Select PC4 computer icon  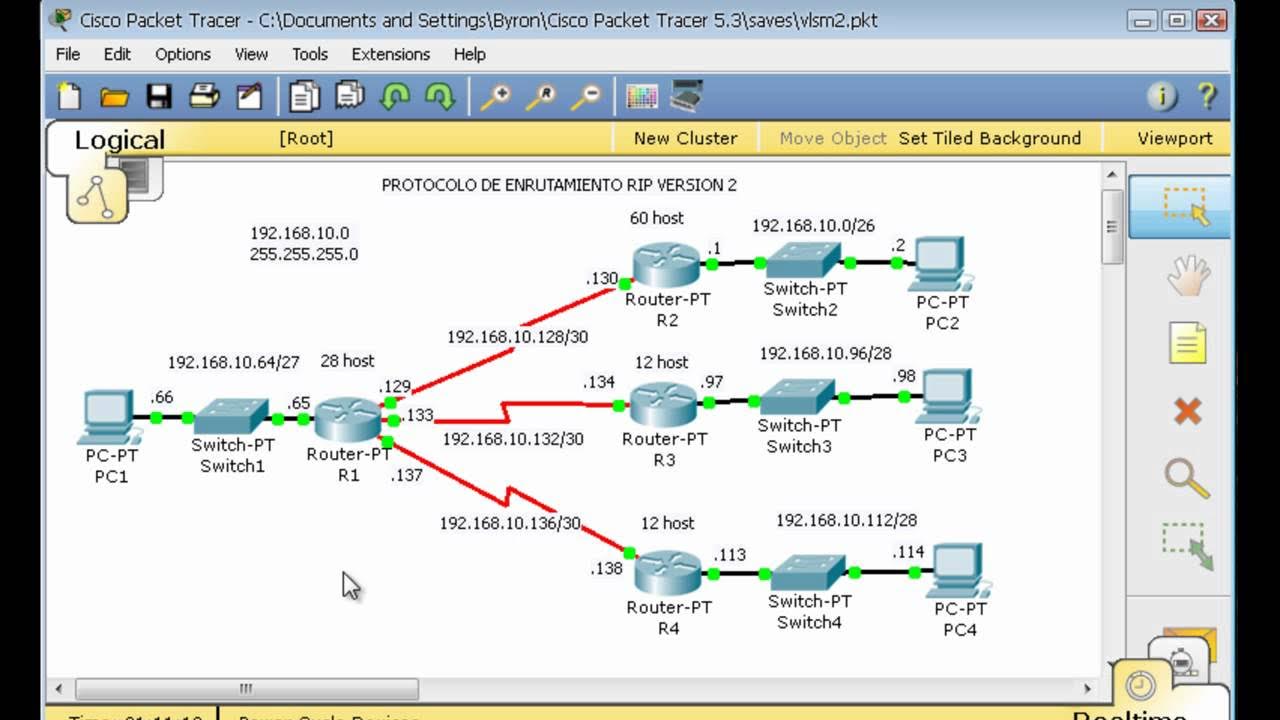coord(957,572)
